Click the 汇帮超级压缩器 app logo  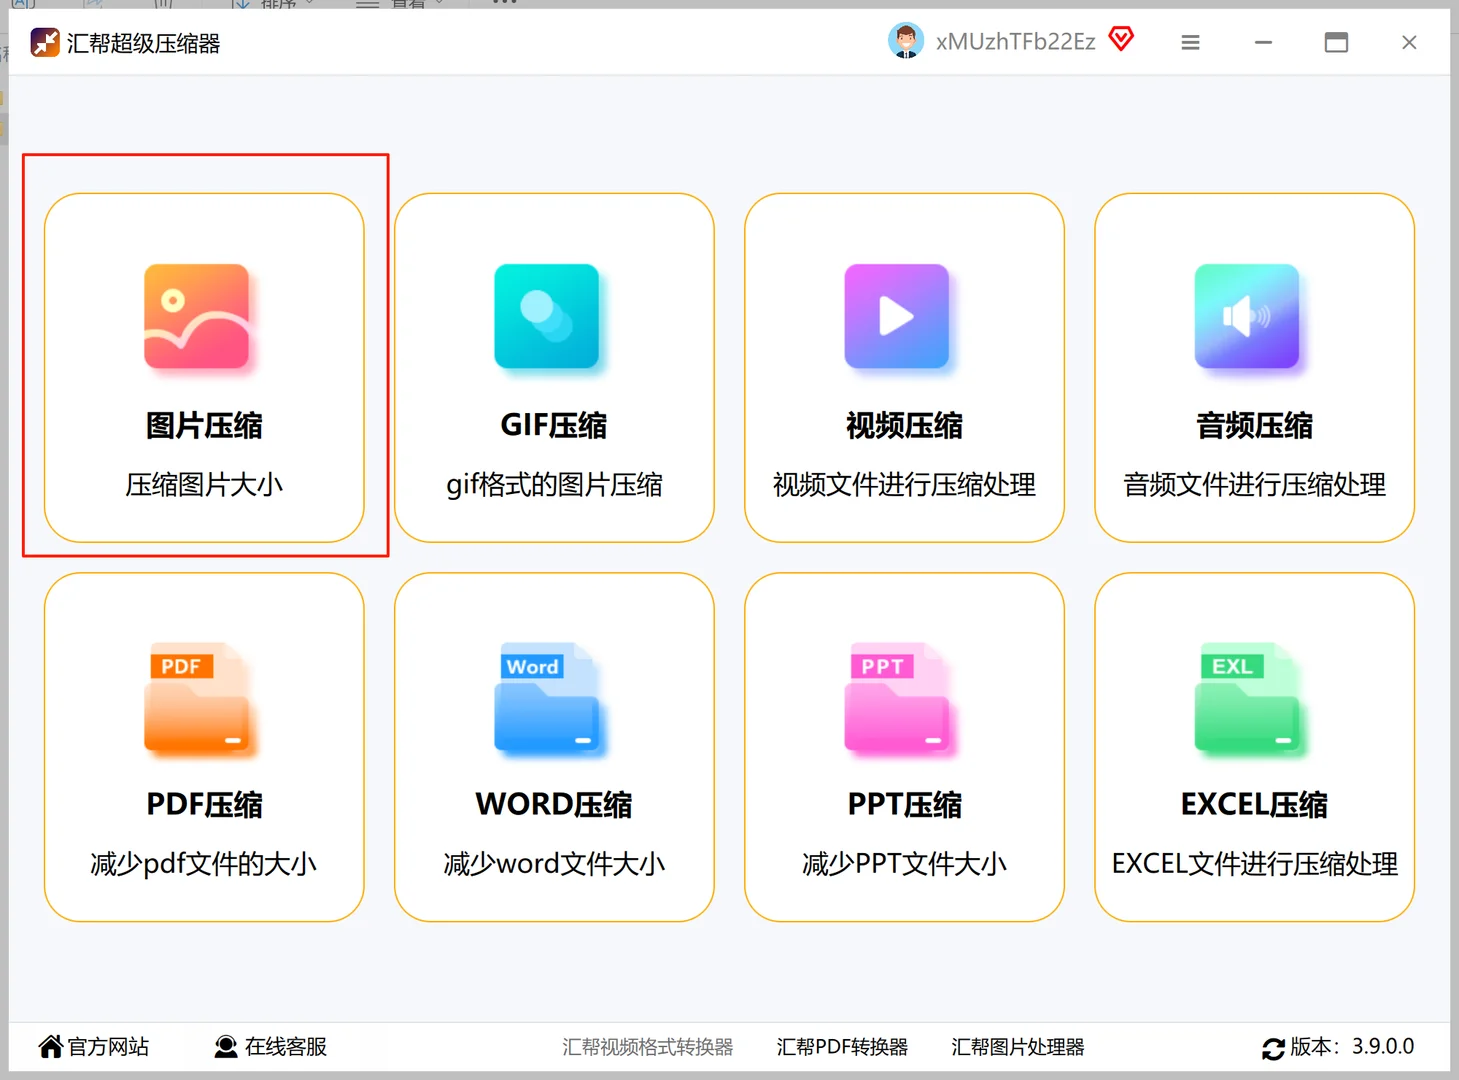click(44, 42)
